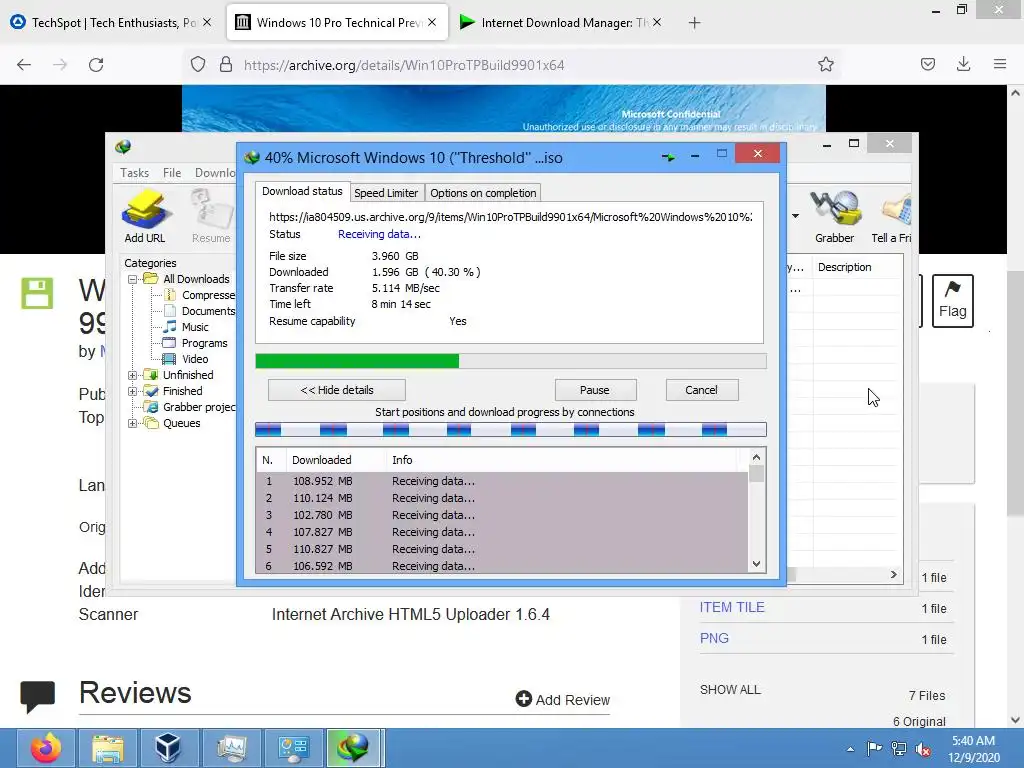This screenshot has height=768, width=1024.
Task: Click the Add Review link
Action: click(x=563, y=699)
